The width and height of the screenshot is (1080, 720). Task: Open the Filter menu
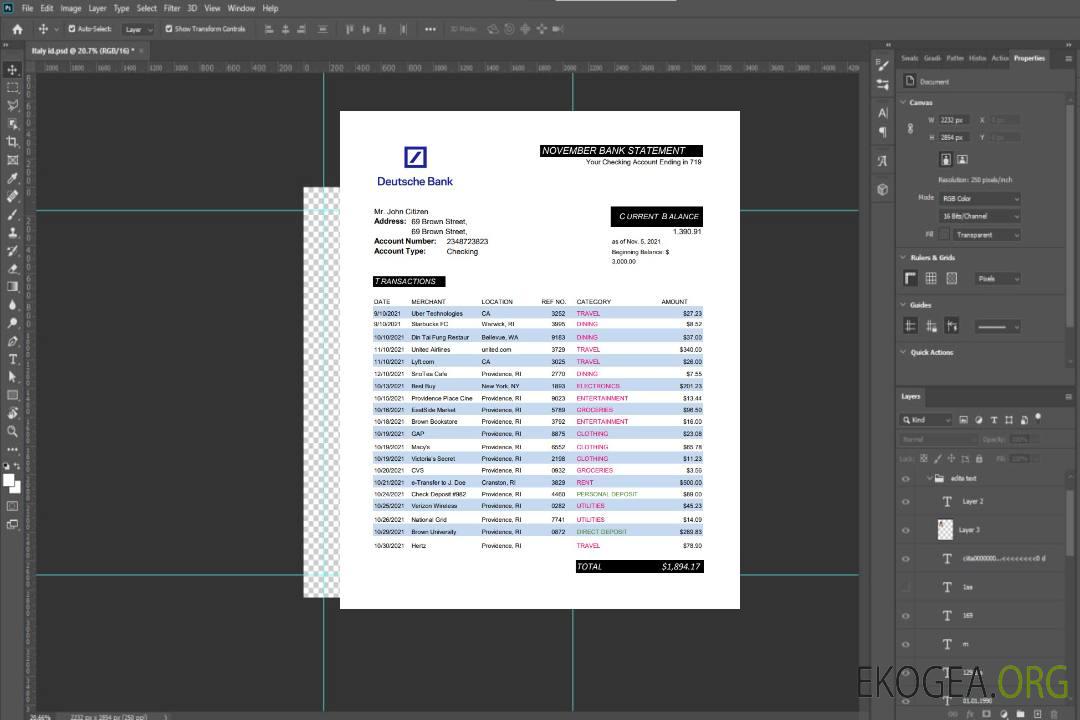pyautogui.click(x=172, y=8)
